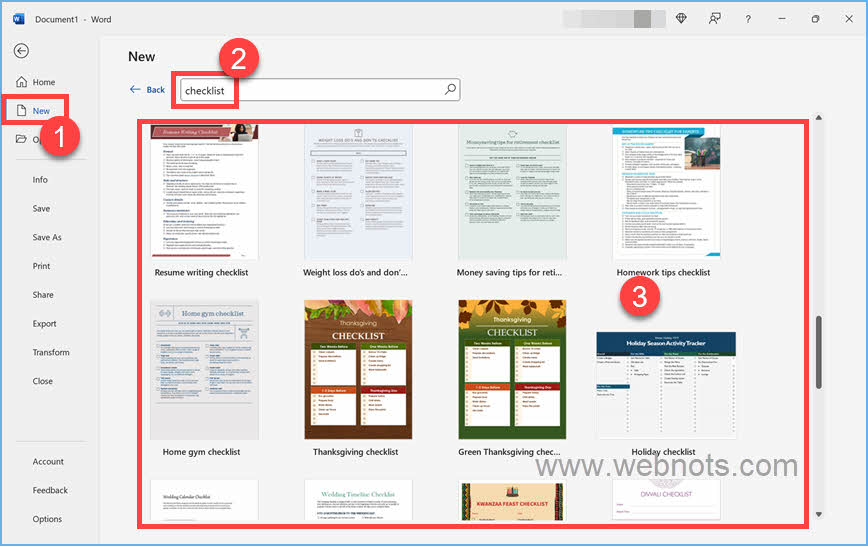Click the back arrow circle icon

click(x=21, y=51)
